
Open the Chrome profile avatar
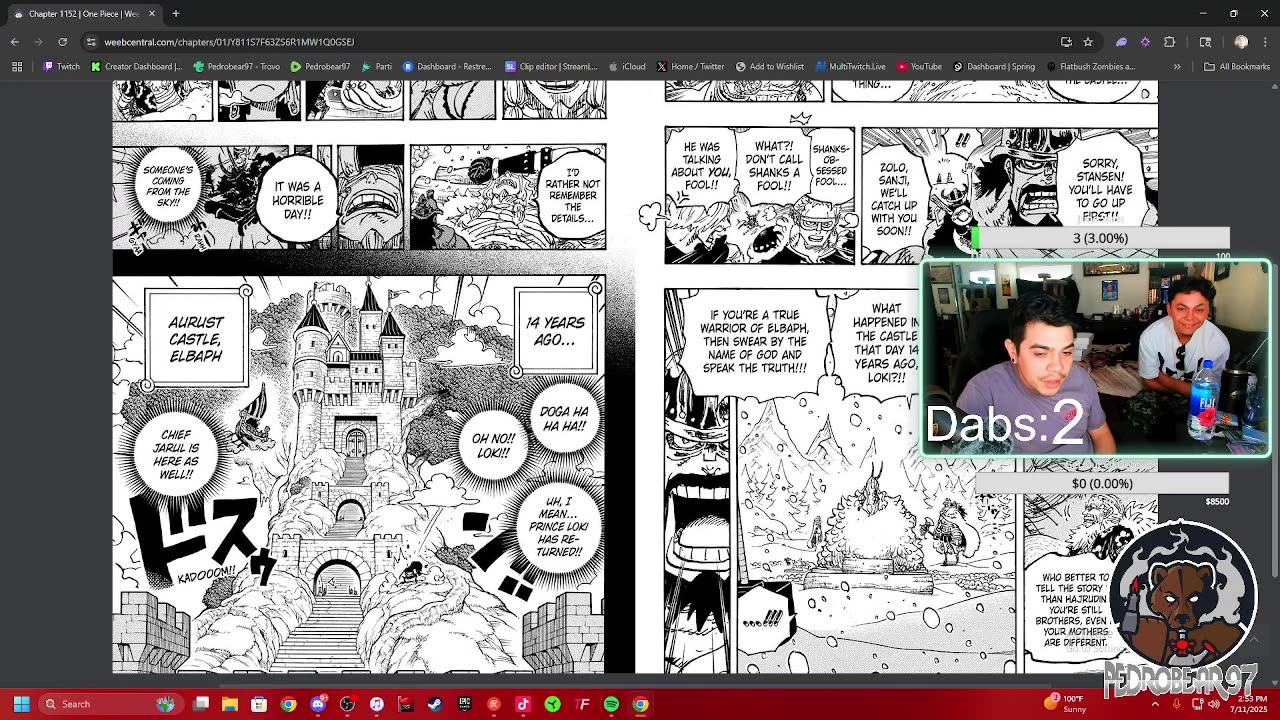[x=1241, y=42]
